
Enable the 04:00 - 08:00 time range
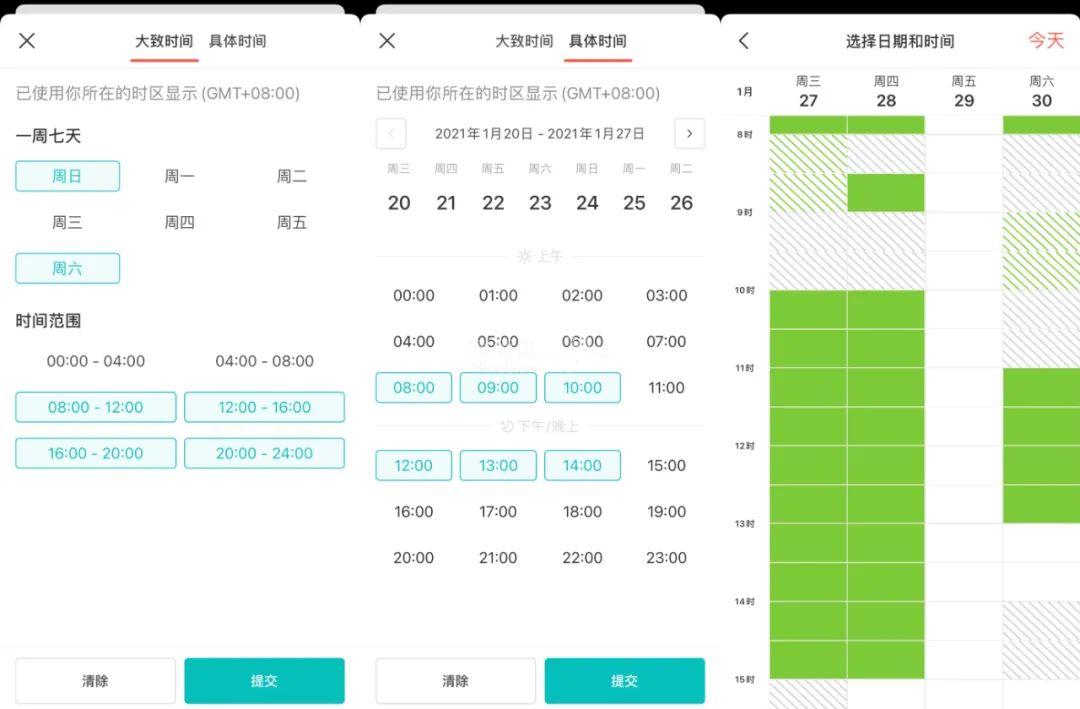click(264, 361)
